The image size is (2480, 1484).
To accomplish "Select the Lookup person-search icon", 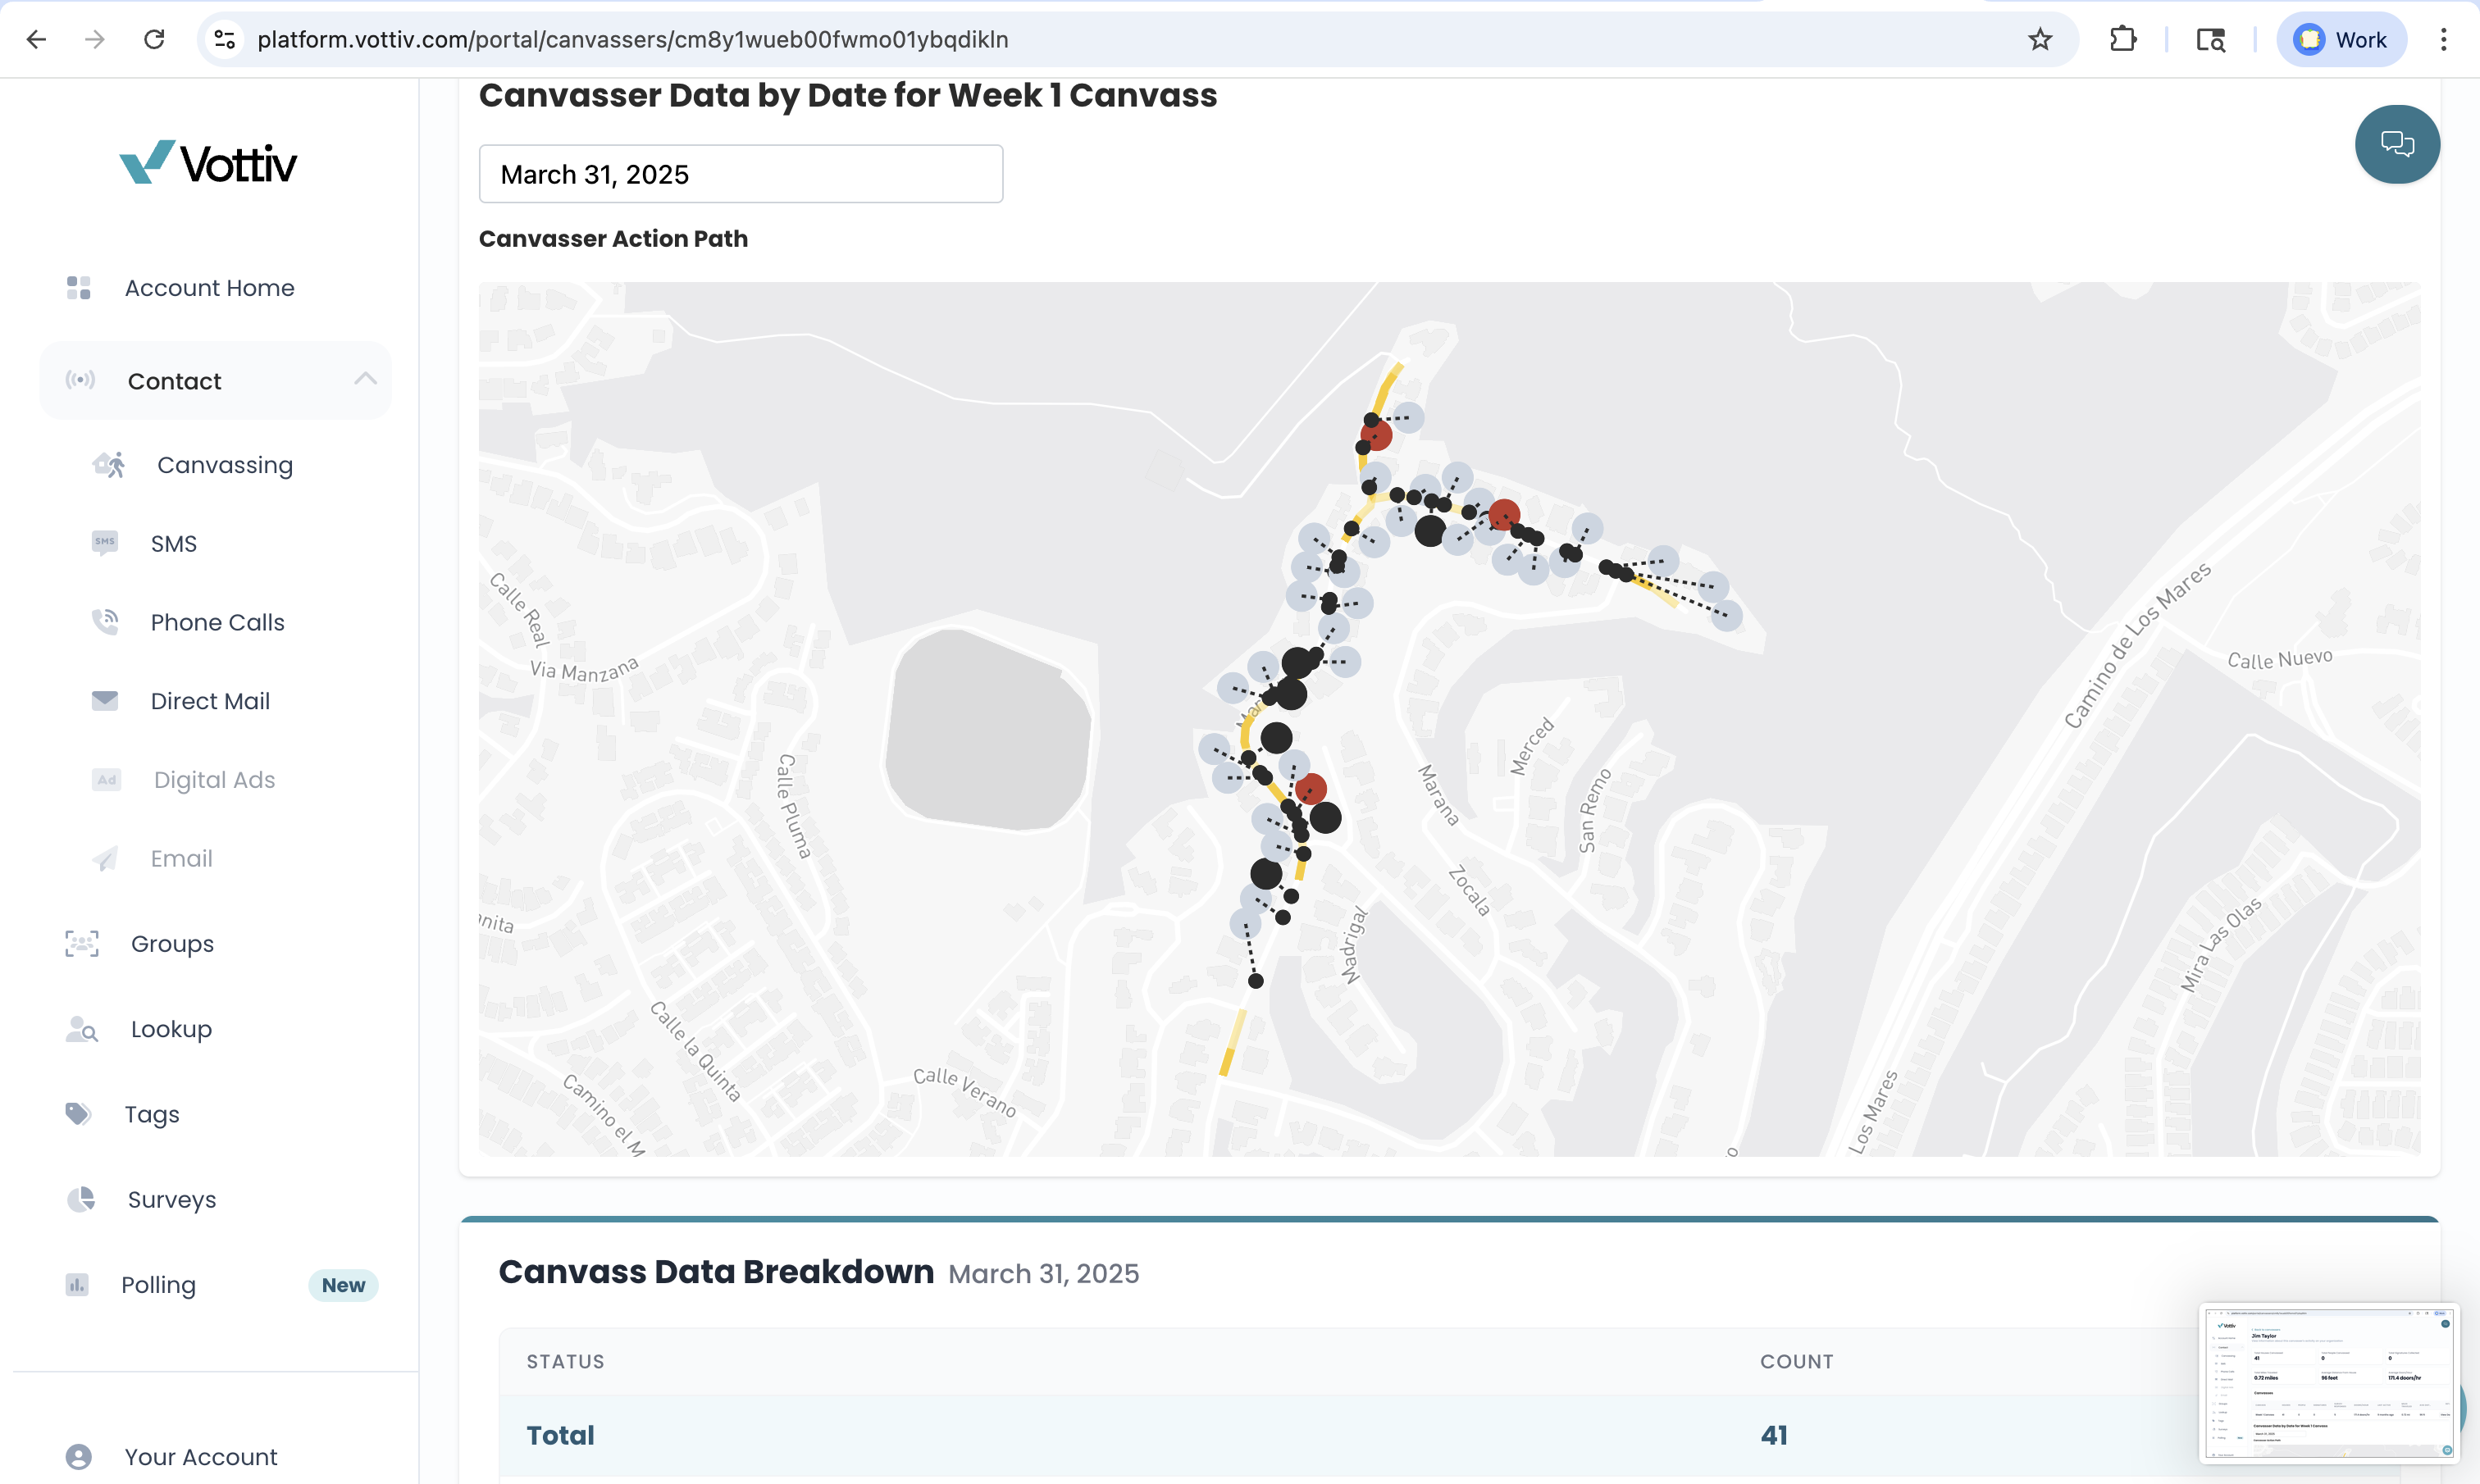I will [80, 1029].
